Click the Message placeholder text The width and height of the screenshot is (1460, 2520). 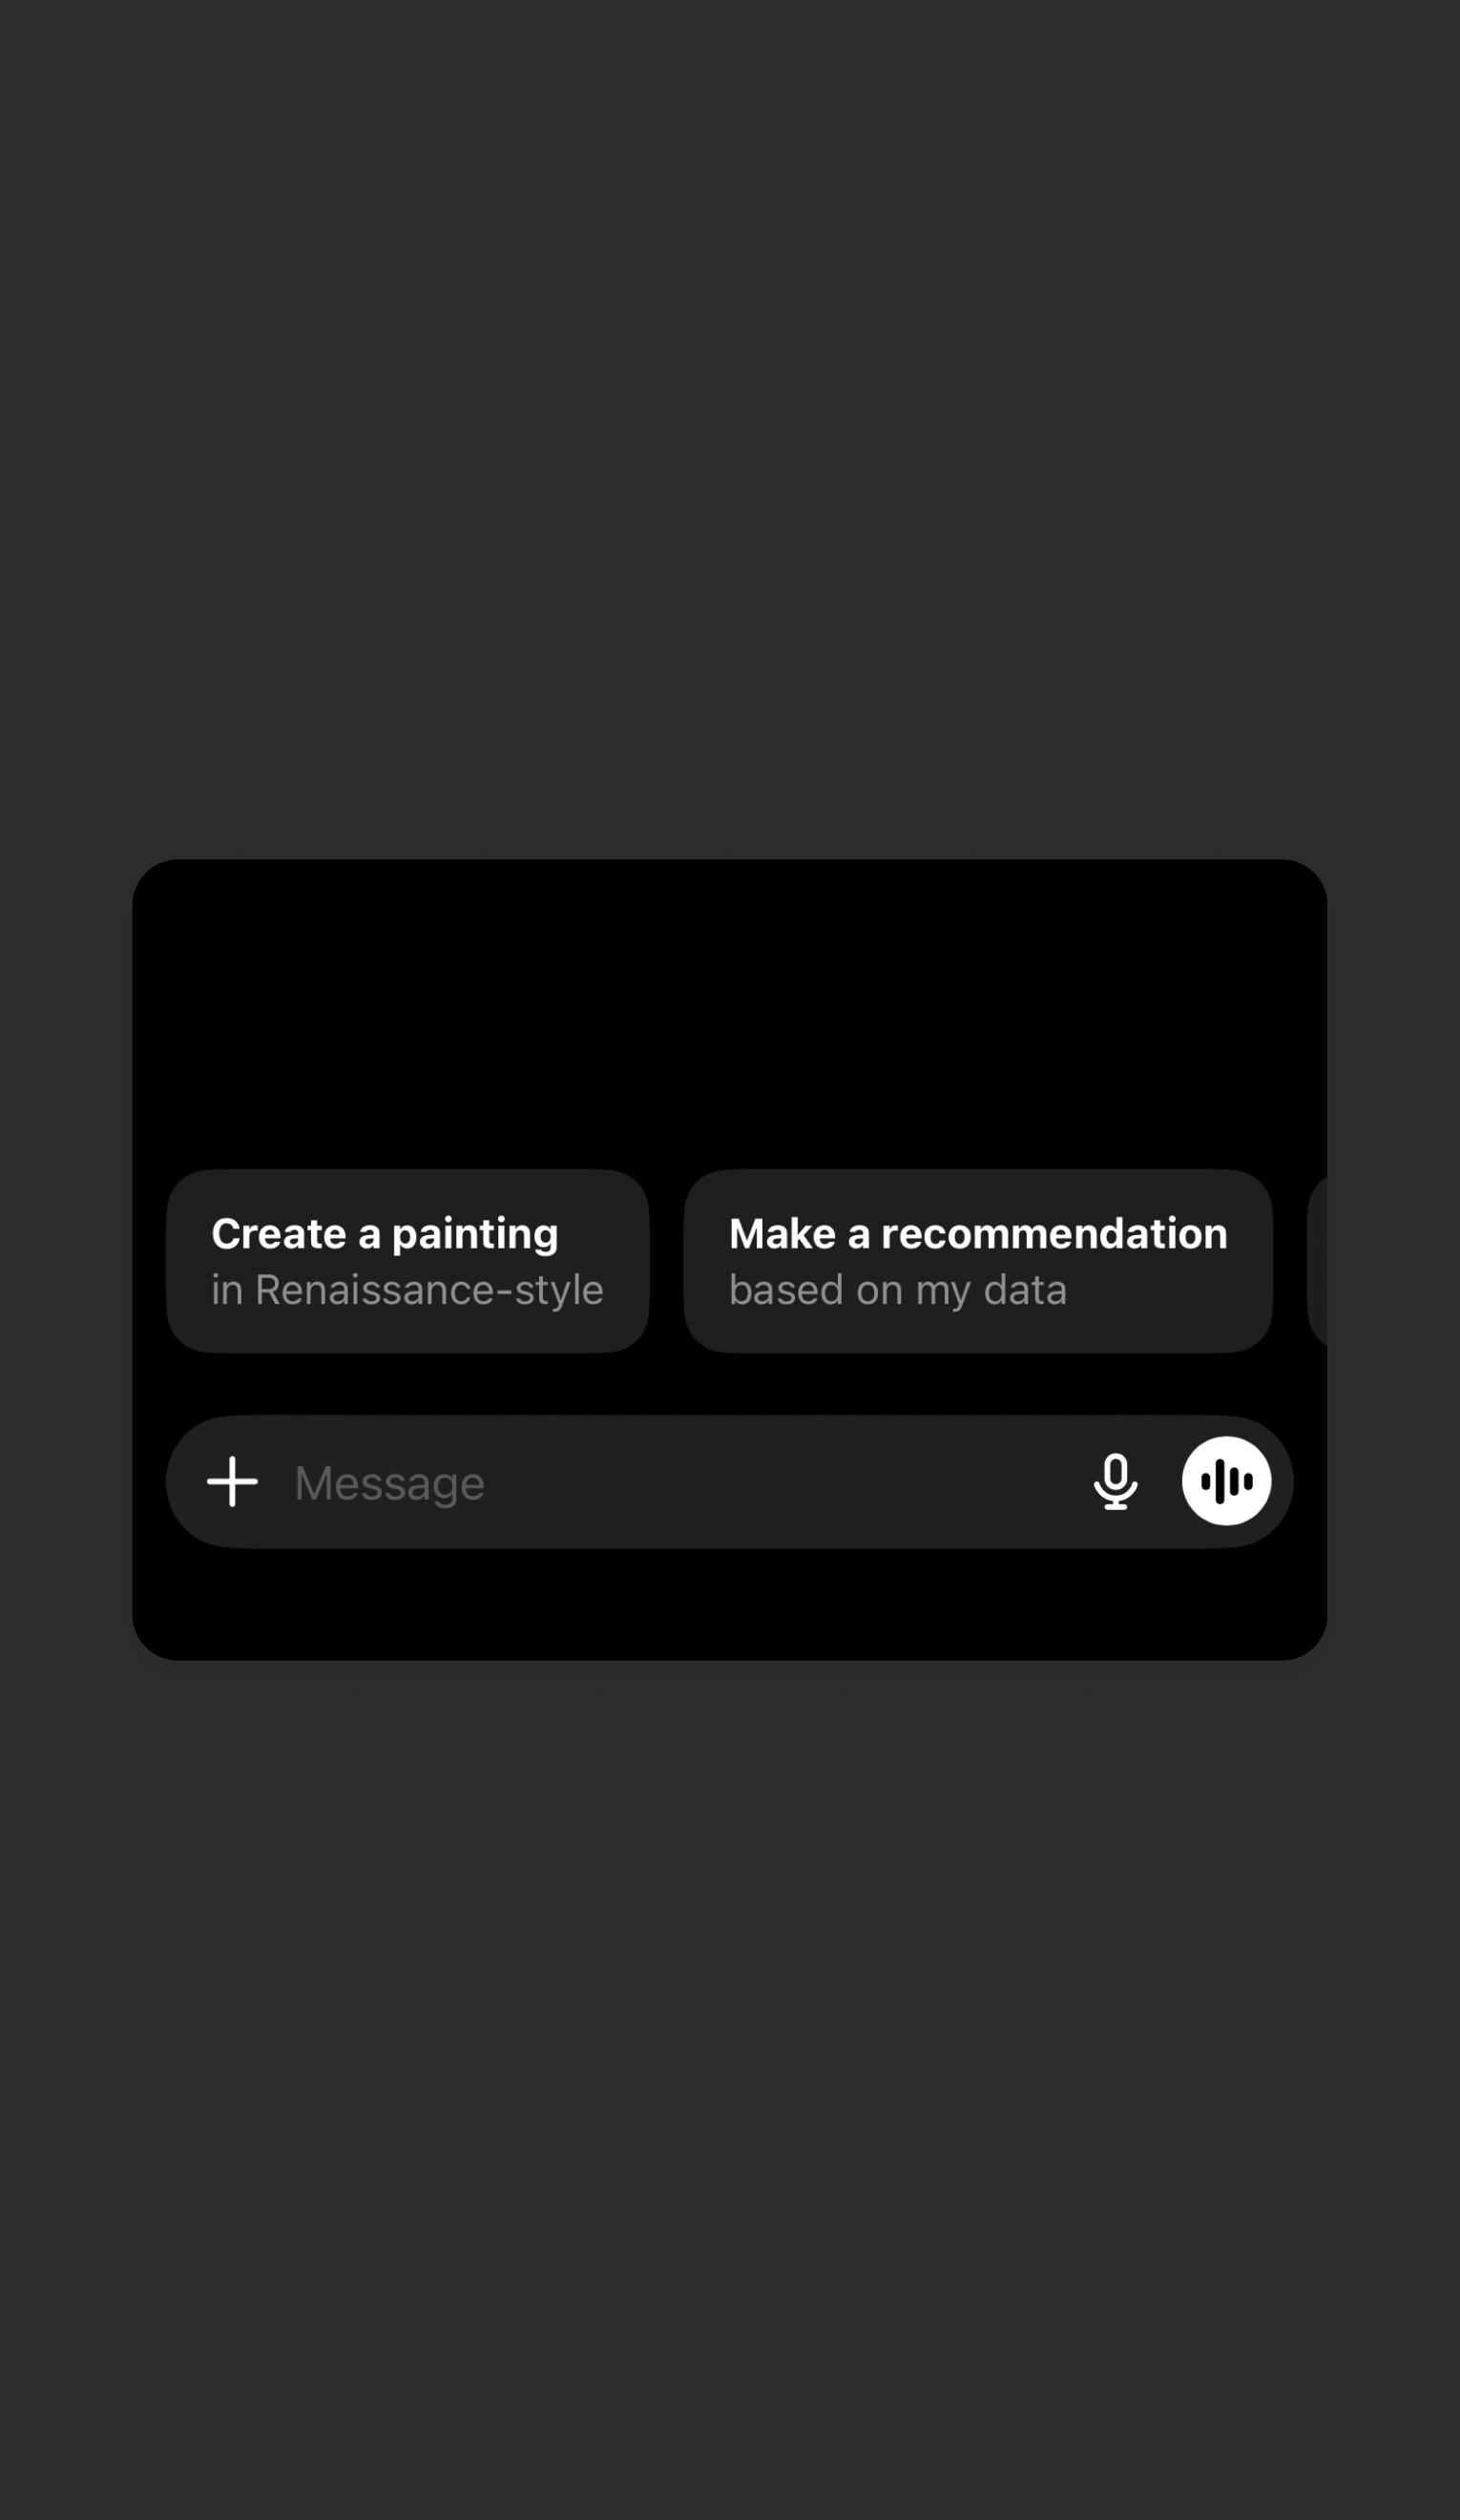[x=390, y=1482]
